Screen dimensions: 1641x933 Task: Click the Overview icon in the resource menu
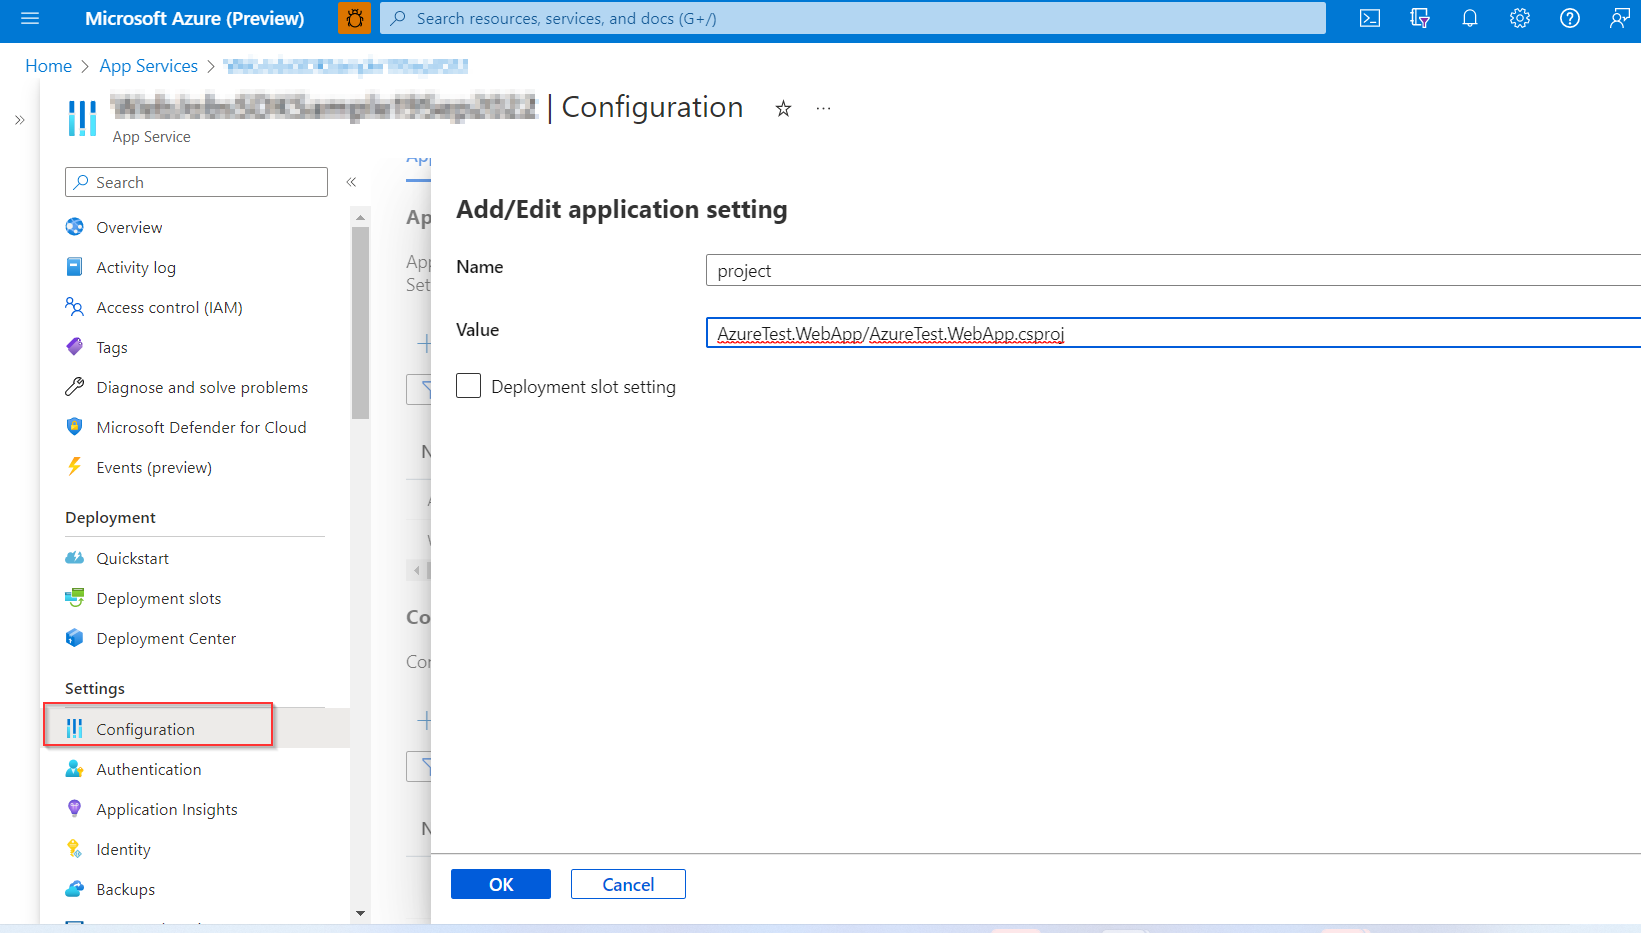pos(75,227)
